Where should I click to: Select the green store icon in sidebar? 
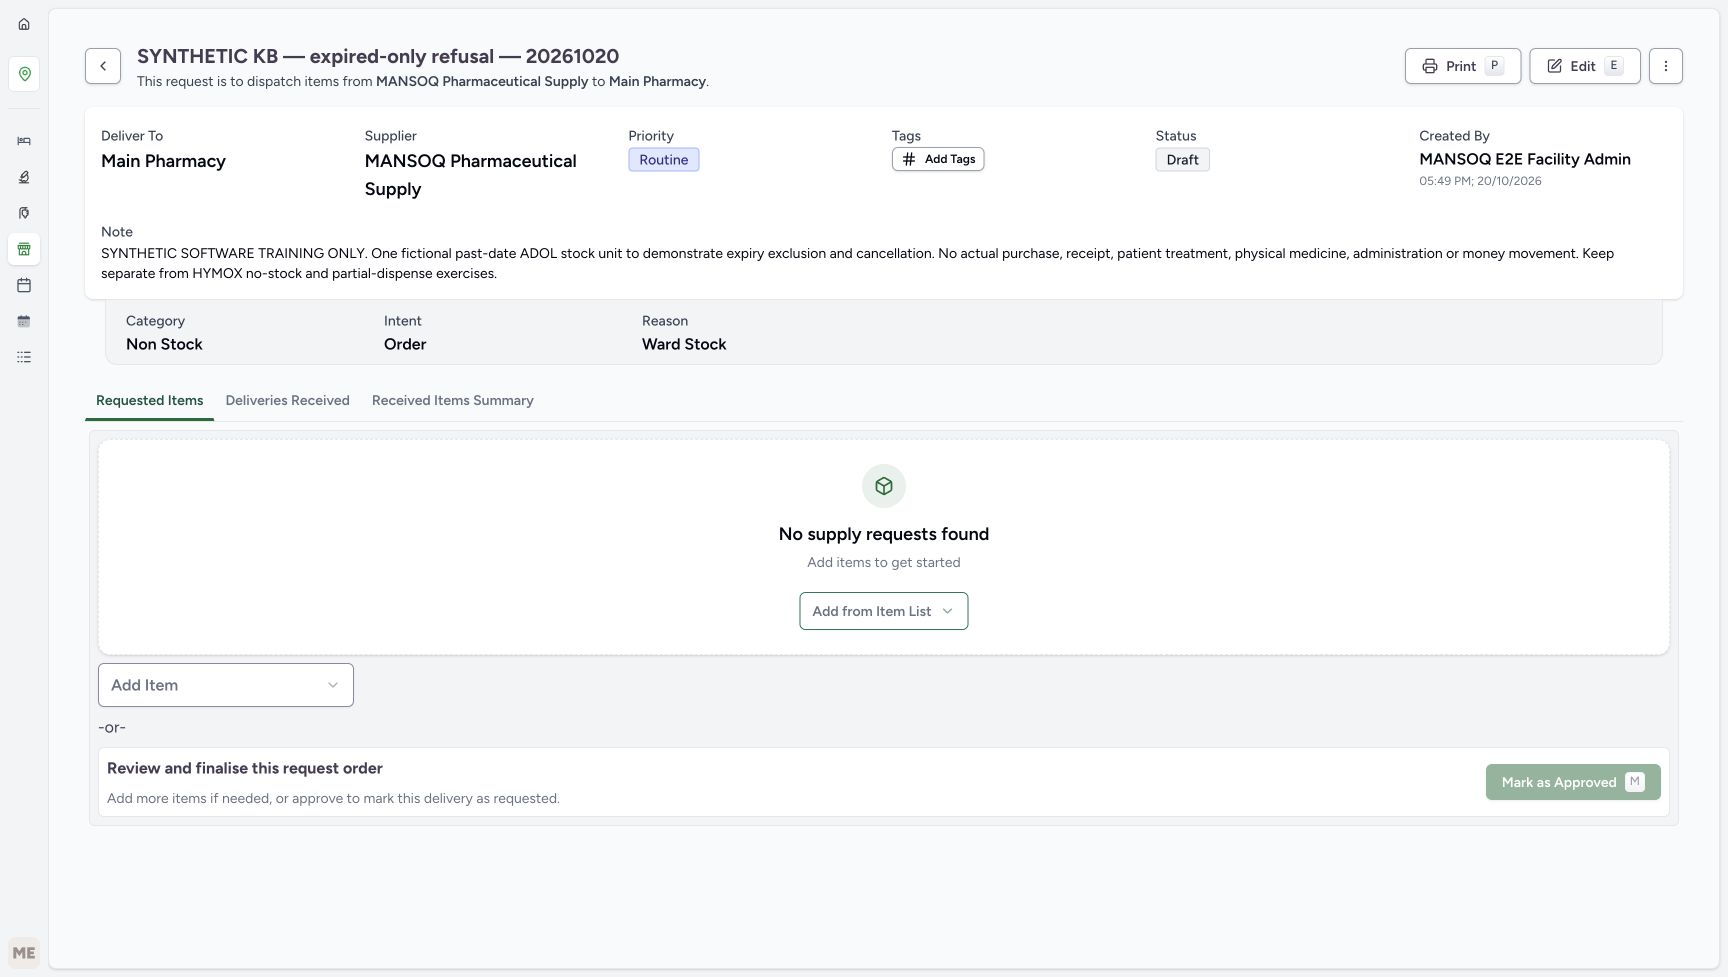(24, 249)
